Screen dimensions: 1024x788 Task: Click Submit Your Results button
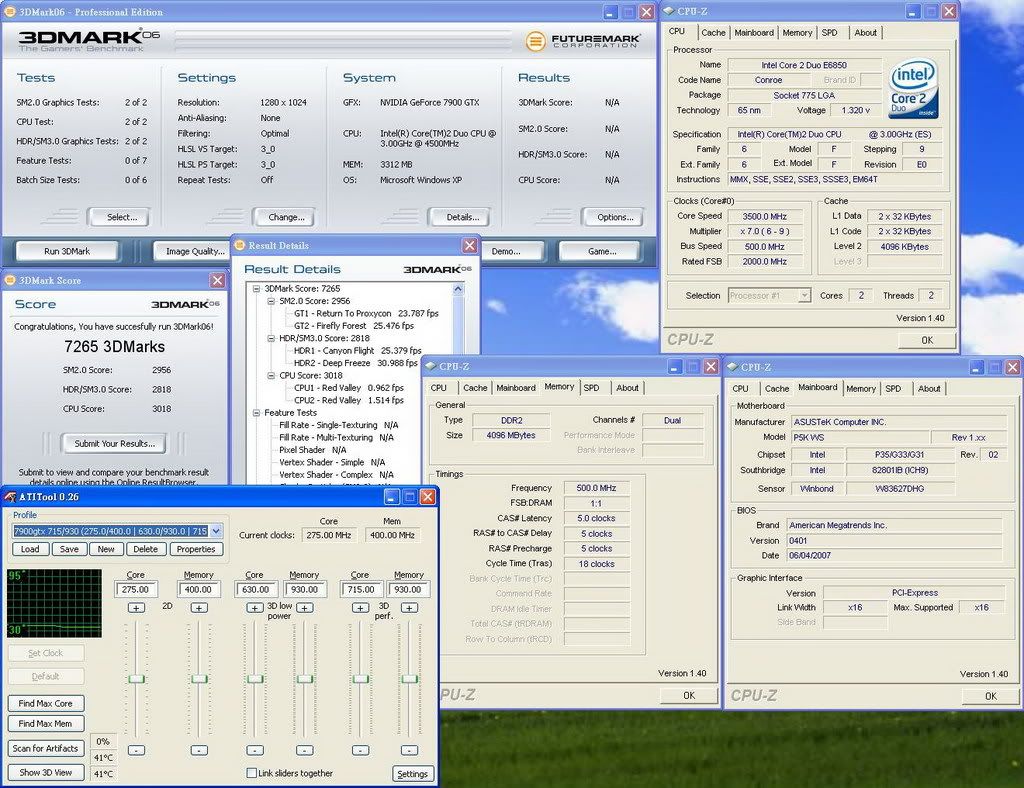pos(114,444)
